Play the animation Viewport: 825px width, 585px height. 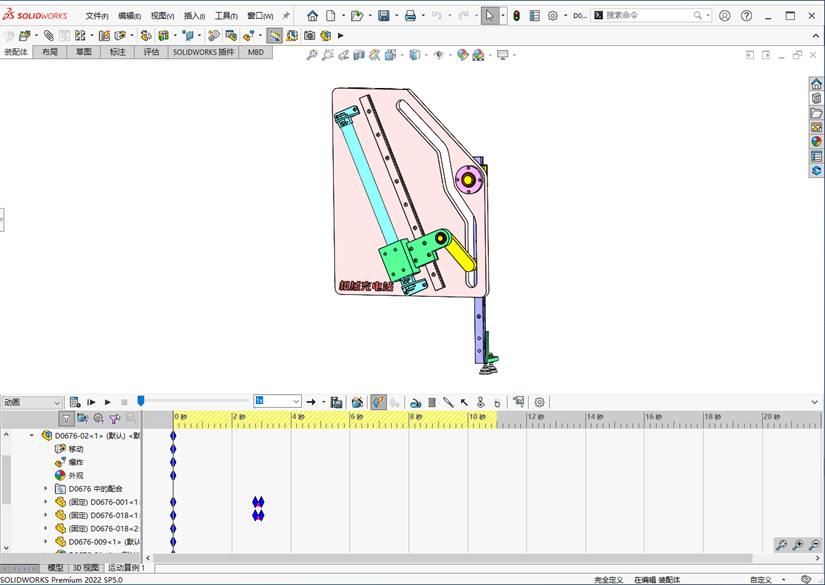pos(107,402)
